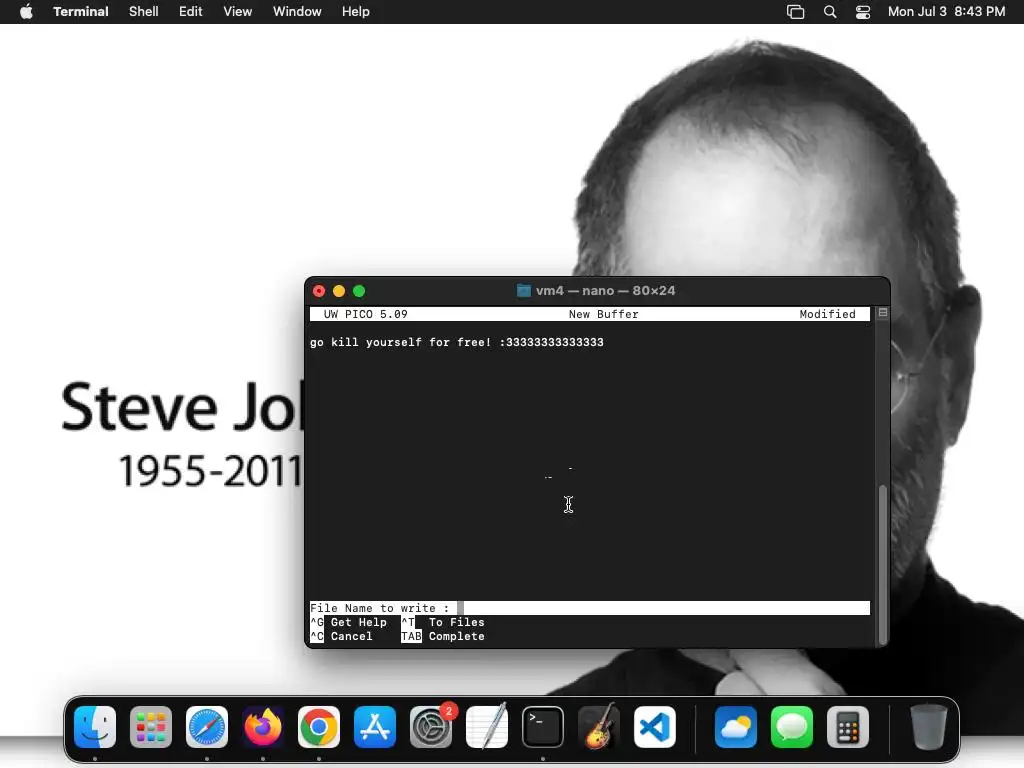Open the Terminal application menu
Screen dimensions: 1024x768
click(x=81, y=12)
